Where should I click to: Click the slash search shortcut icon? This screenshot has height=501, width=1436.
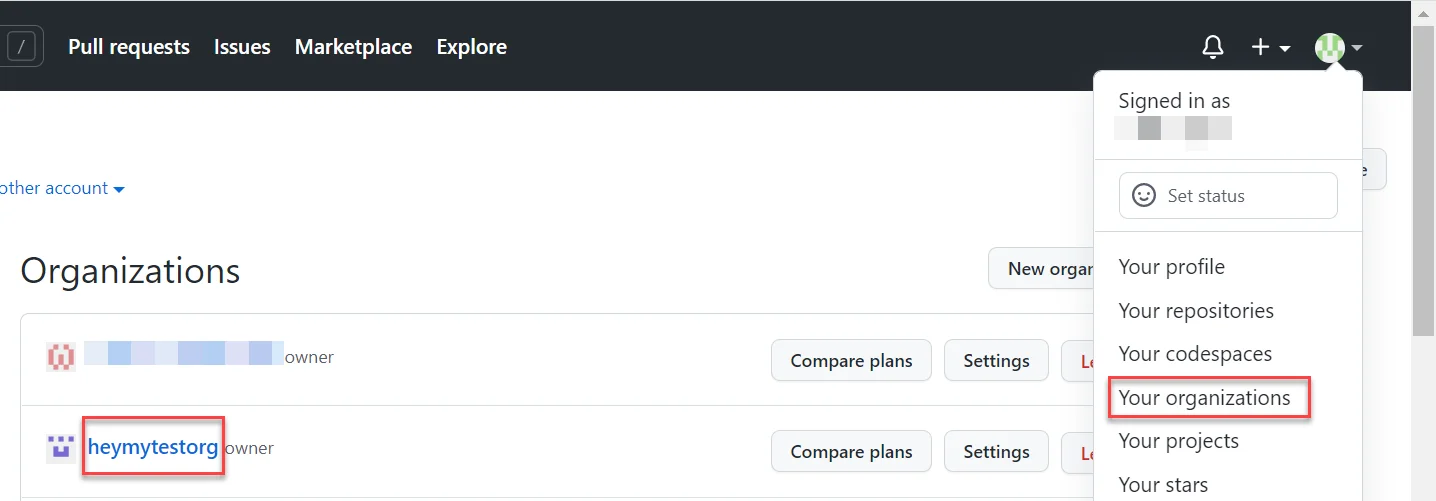pyautogui.click(x=24, y=46)
